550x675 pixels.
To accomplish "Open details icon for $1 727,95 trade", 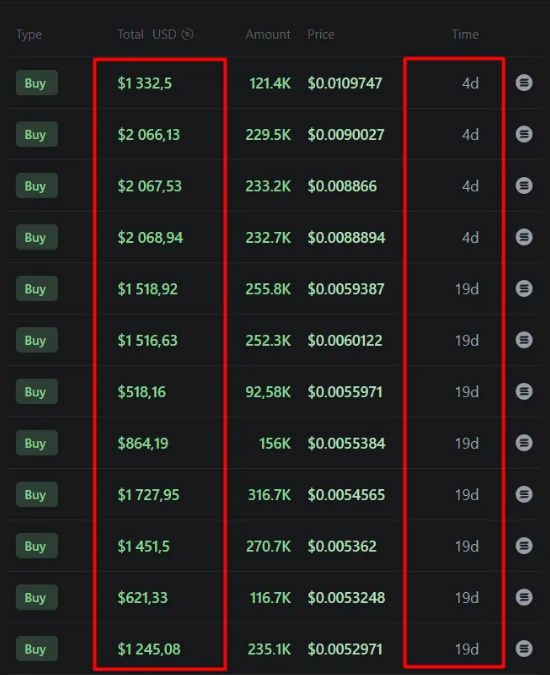I will click(x=524, y=494).
